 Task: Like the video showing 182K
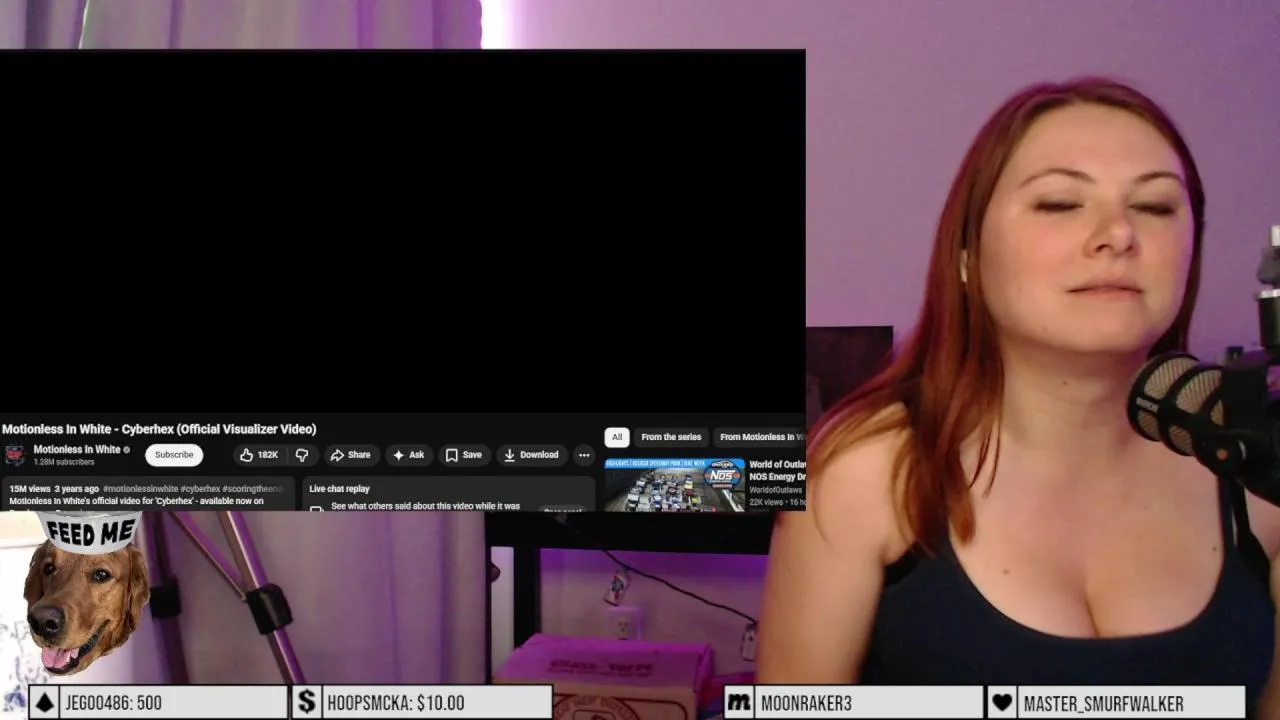point(258,455)
